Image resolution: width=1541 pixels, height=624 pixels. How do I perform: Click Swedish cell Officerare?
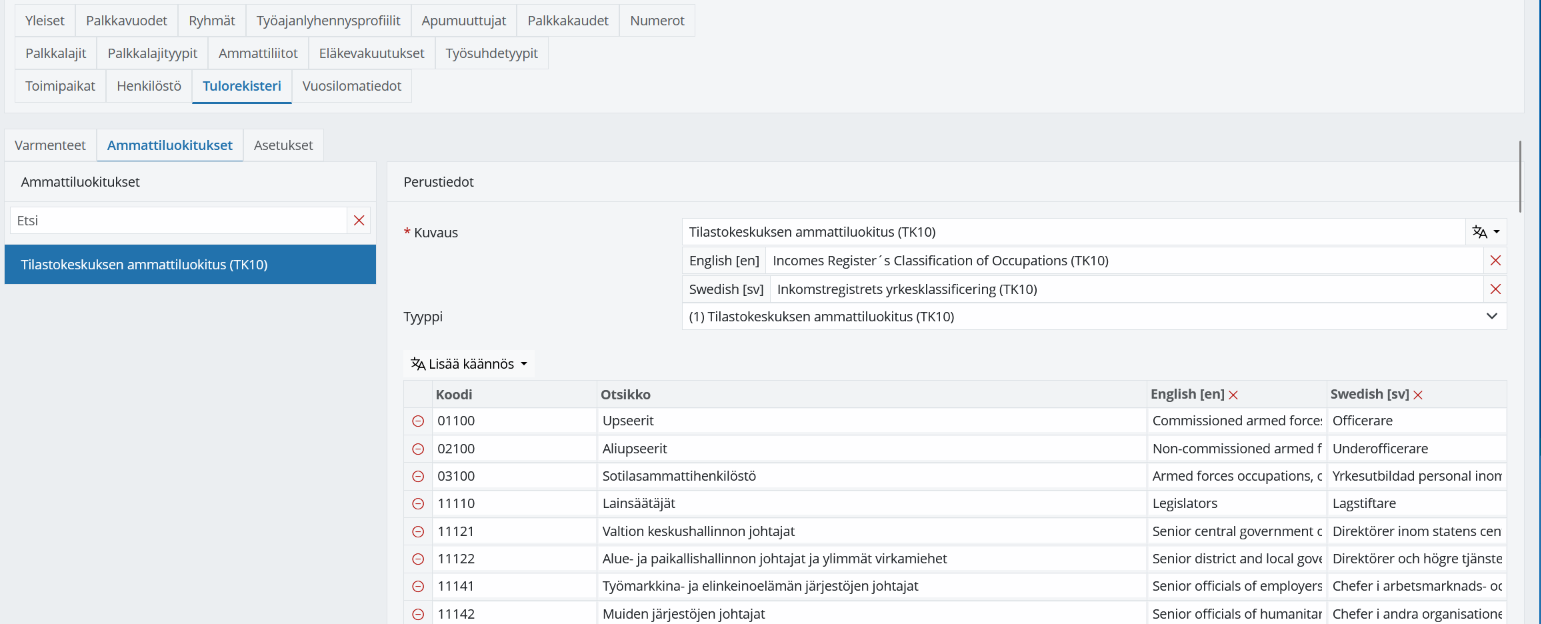pos(1417,421)
